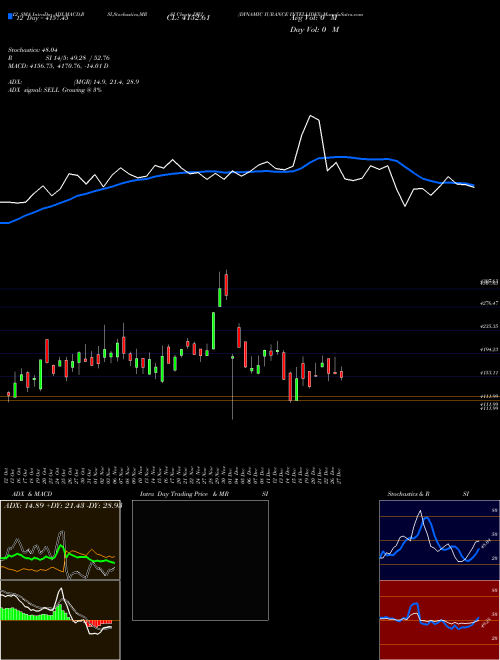This screenshot has height=660, width=500.
Task: Click the 'SI 14/3: 49.28 / 52.76' readout
Action: pyautogui.click(x=78, y=58)
